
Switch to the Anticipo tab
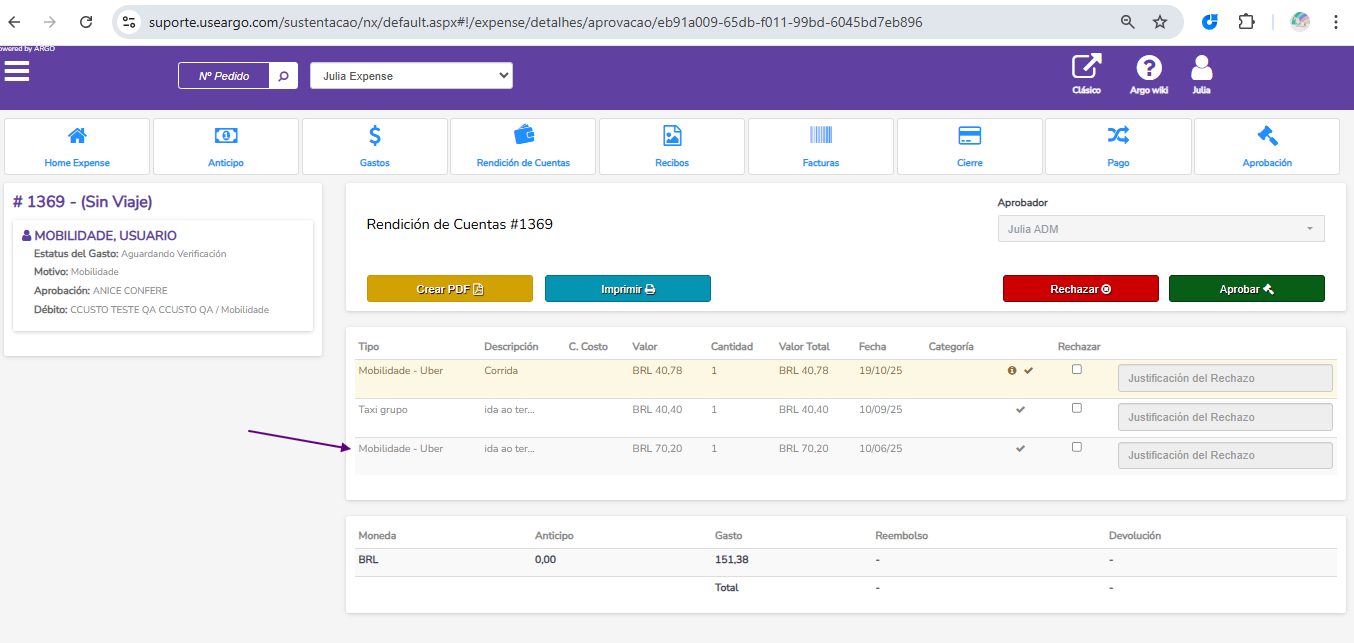click(x=226, y=146)
